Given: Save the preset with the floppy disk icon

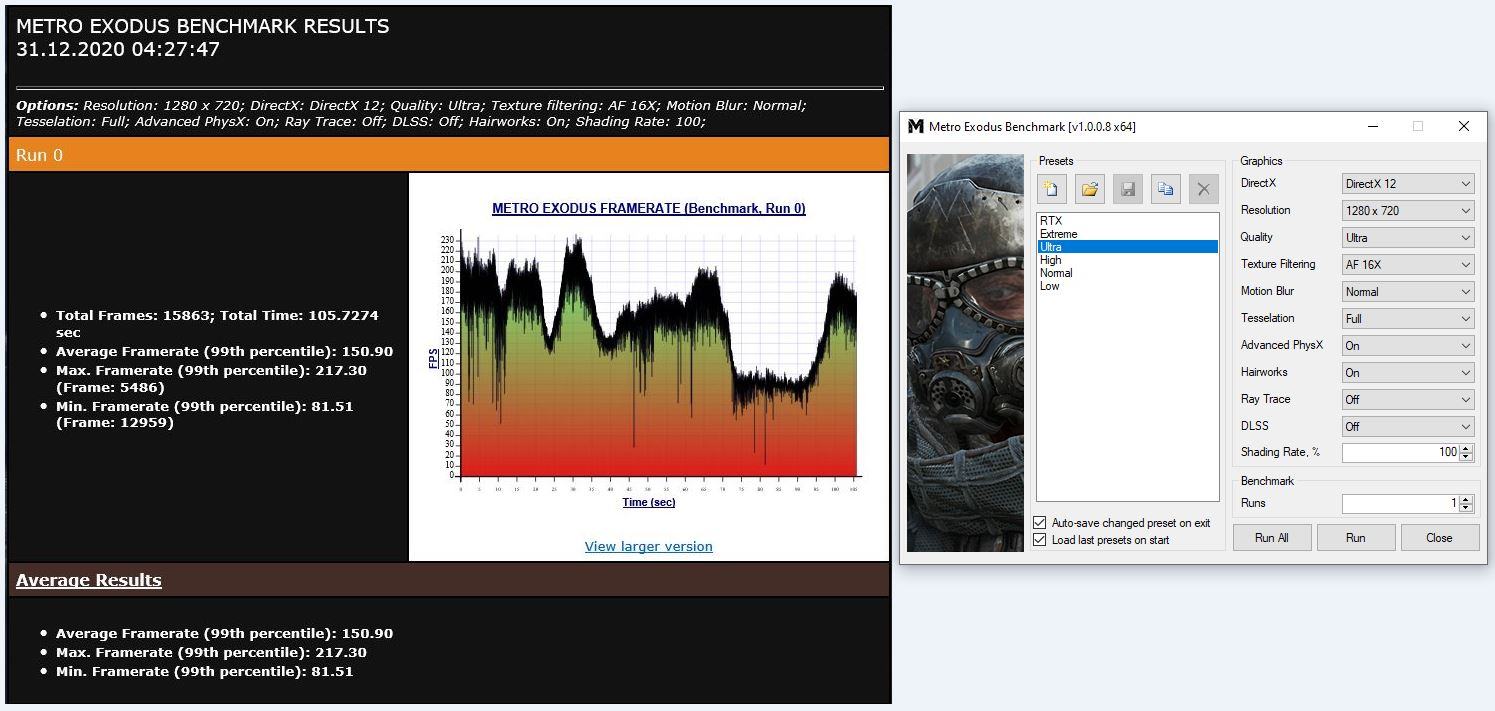Looking at the screenshot, I should (1128, 189).
